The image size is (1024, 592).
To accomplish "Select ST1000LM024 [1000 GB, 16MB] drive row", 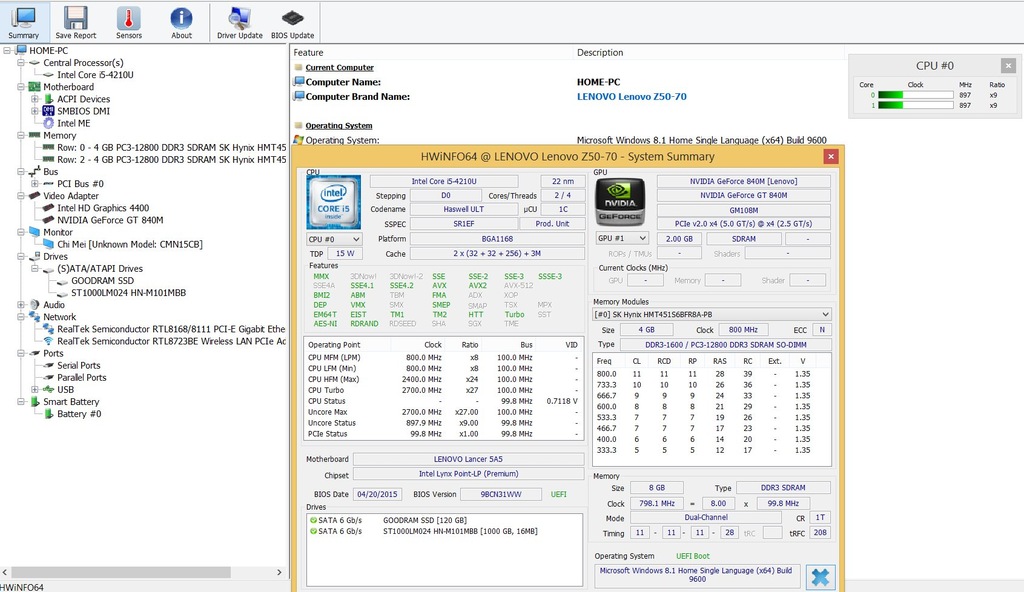I will pos(444,531).
